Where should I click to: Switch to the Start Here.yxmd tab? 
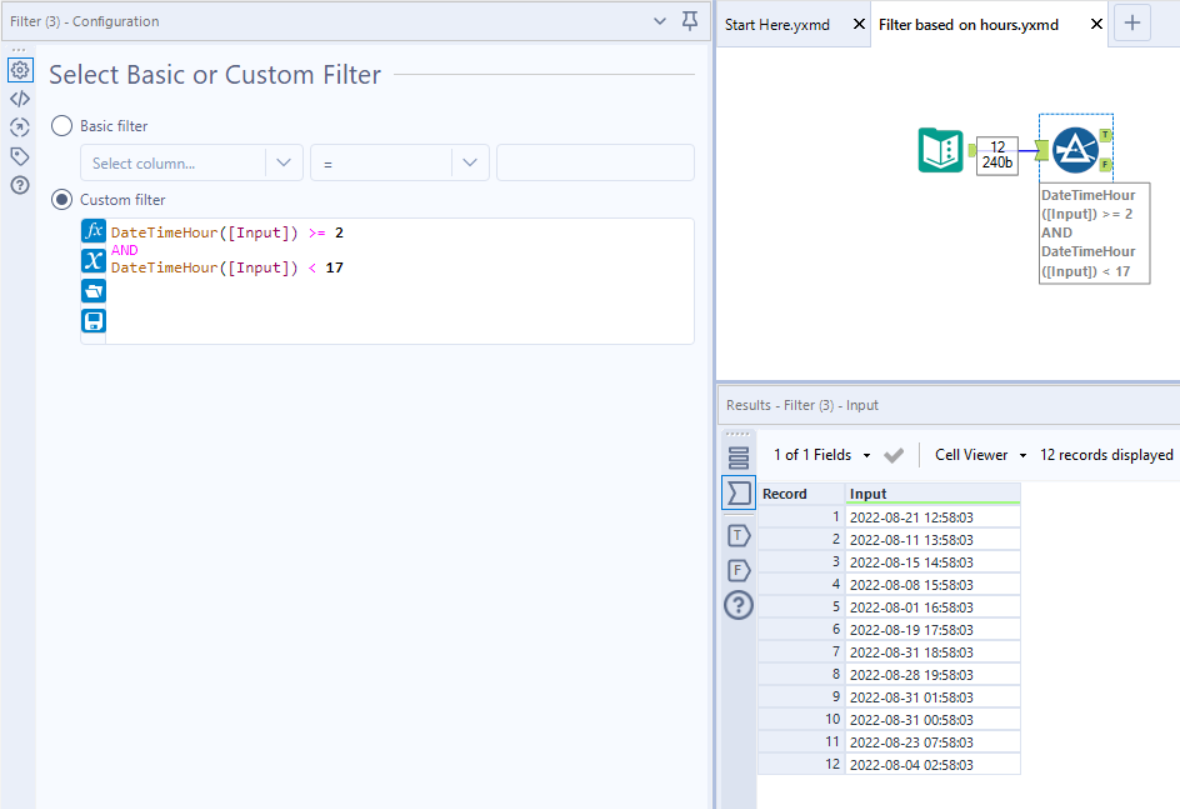coord(778,24)
